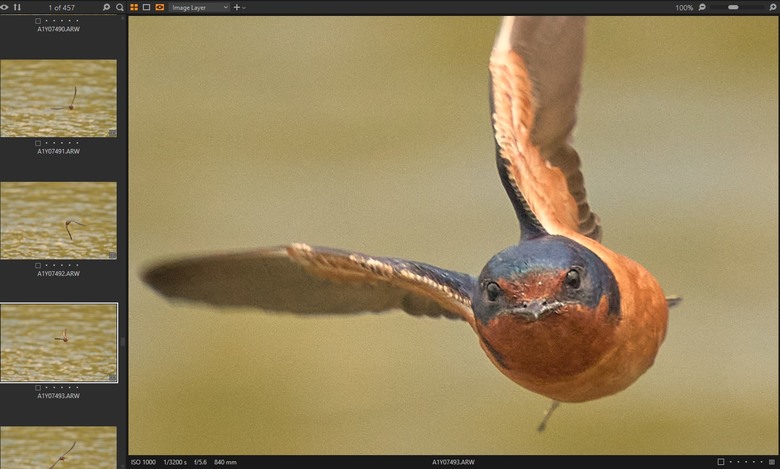Click the viewer zoom slider handle

(x=733, y=7)
